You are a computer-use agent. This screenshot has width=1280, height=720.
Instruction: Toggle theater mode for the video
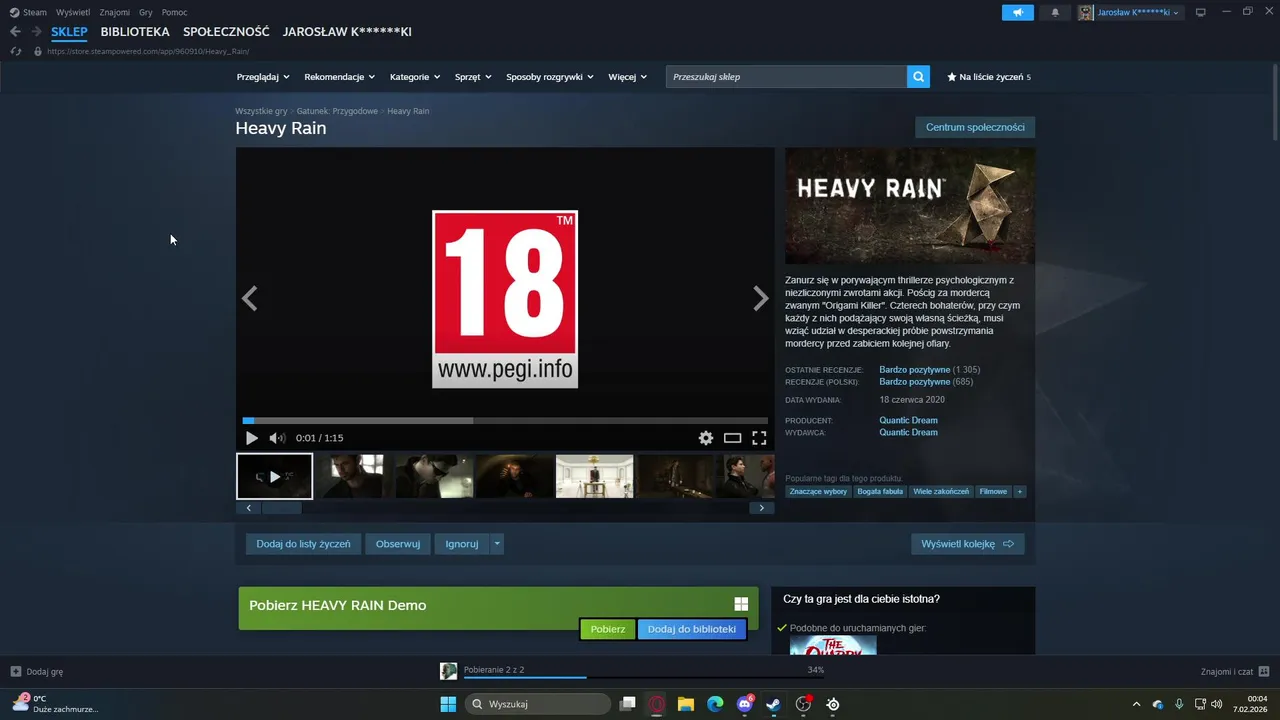[x=733, y=438]
